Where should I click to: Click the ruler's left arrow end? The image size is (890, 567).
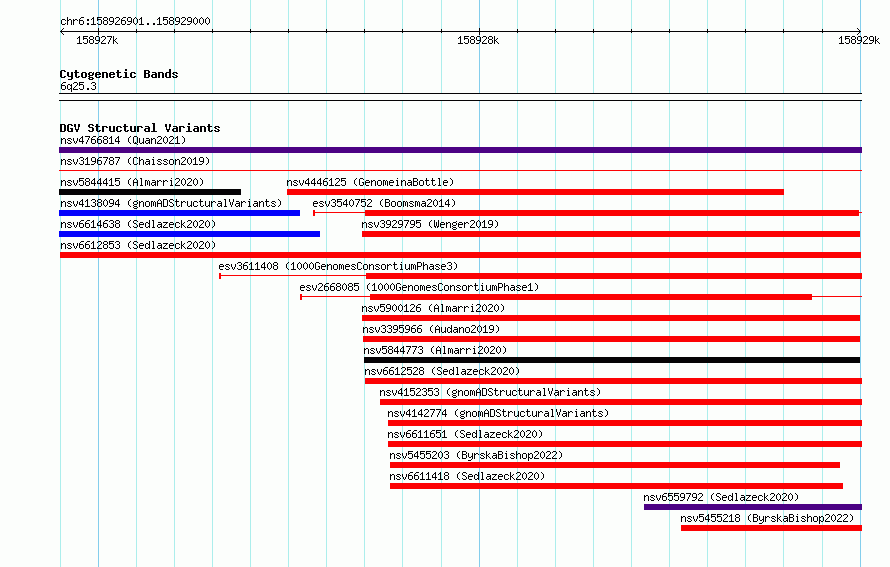[x=62, y=31]
